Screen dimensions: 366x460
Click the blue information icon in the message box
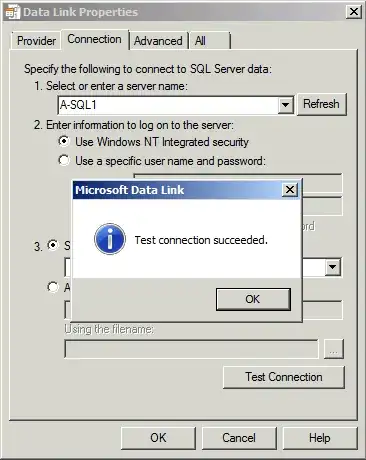click(x=110, y=239)
